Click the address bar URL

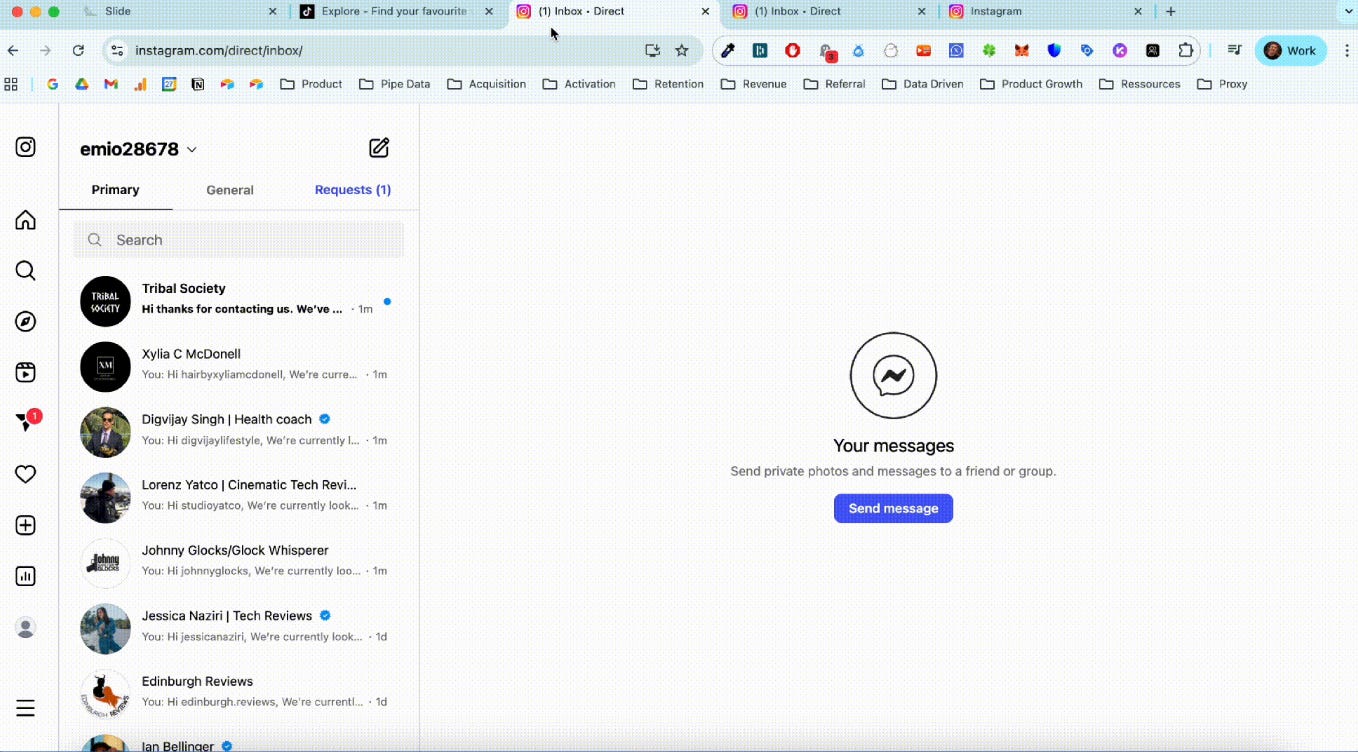(x=219, y=50)
